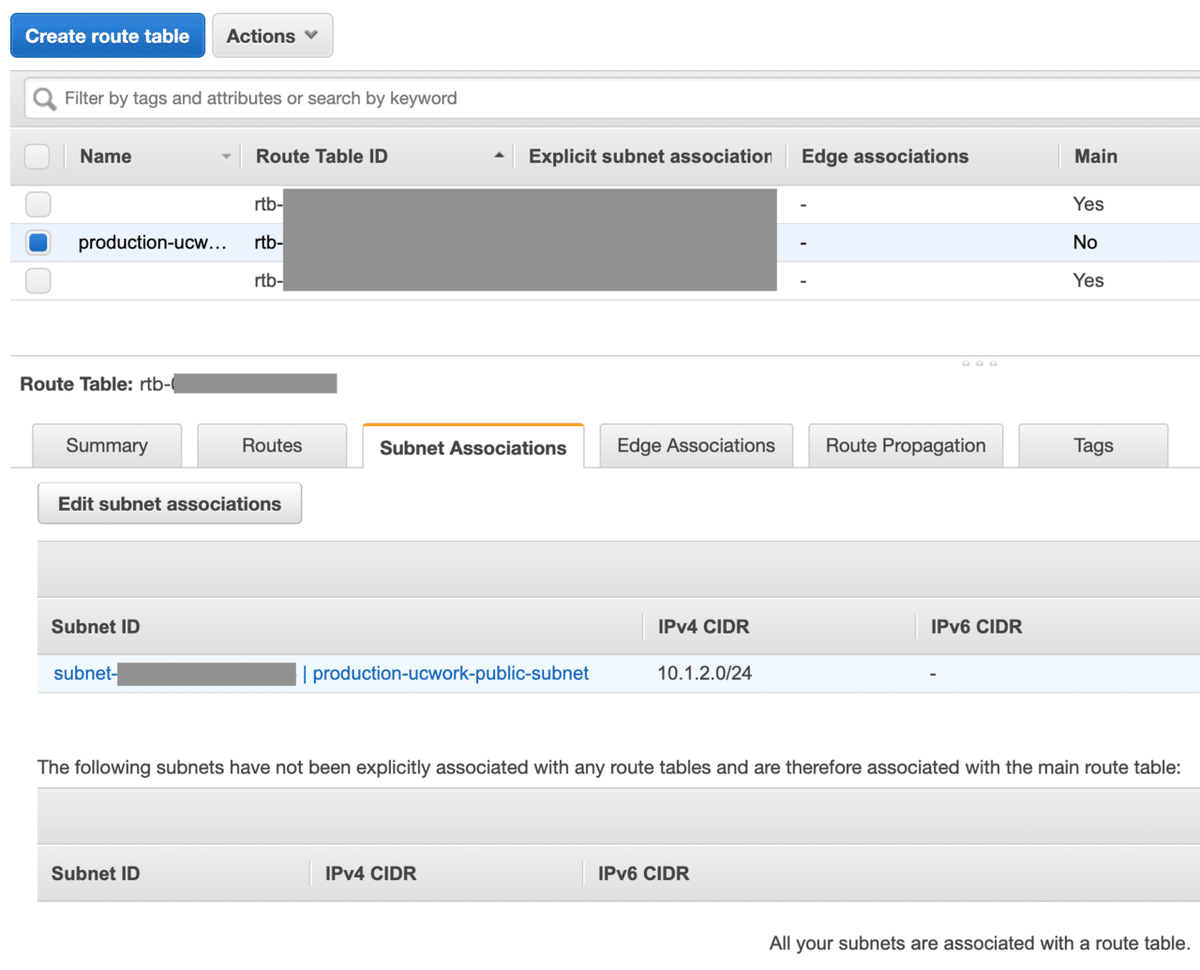Screen dimensions: 1200x970
Task: Open the Routes tab
Action: click(272, 446)
